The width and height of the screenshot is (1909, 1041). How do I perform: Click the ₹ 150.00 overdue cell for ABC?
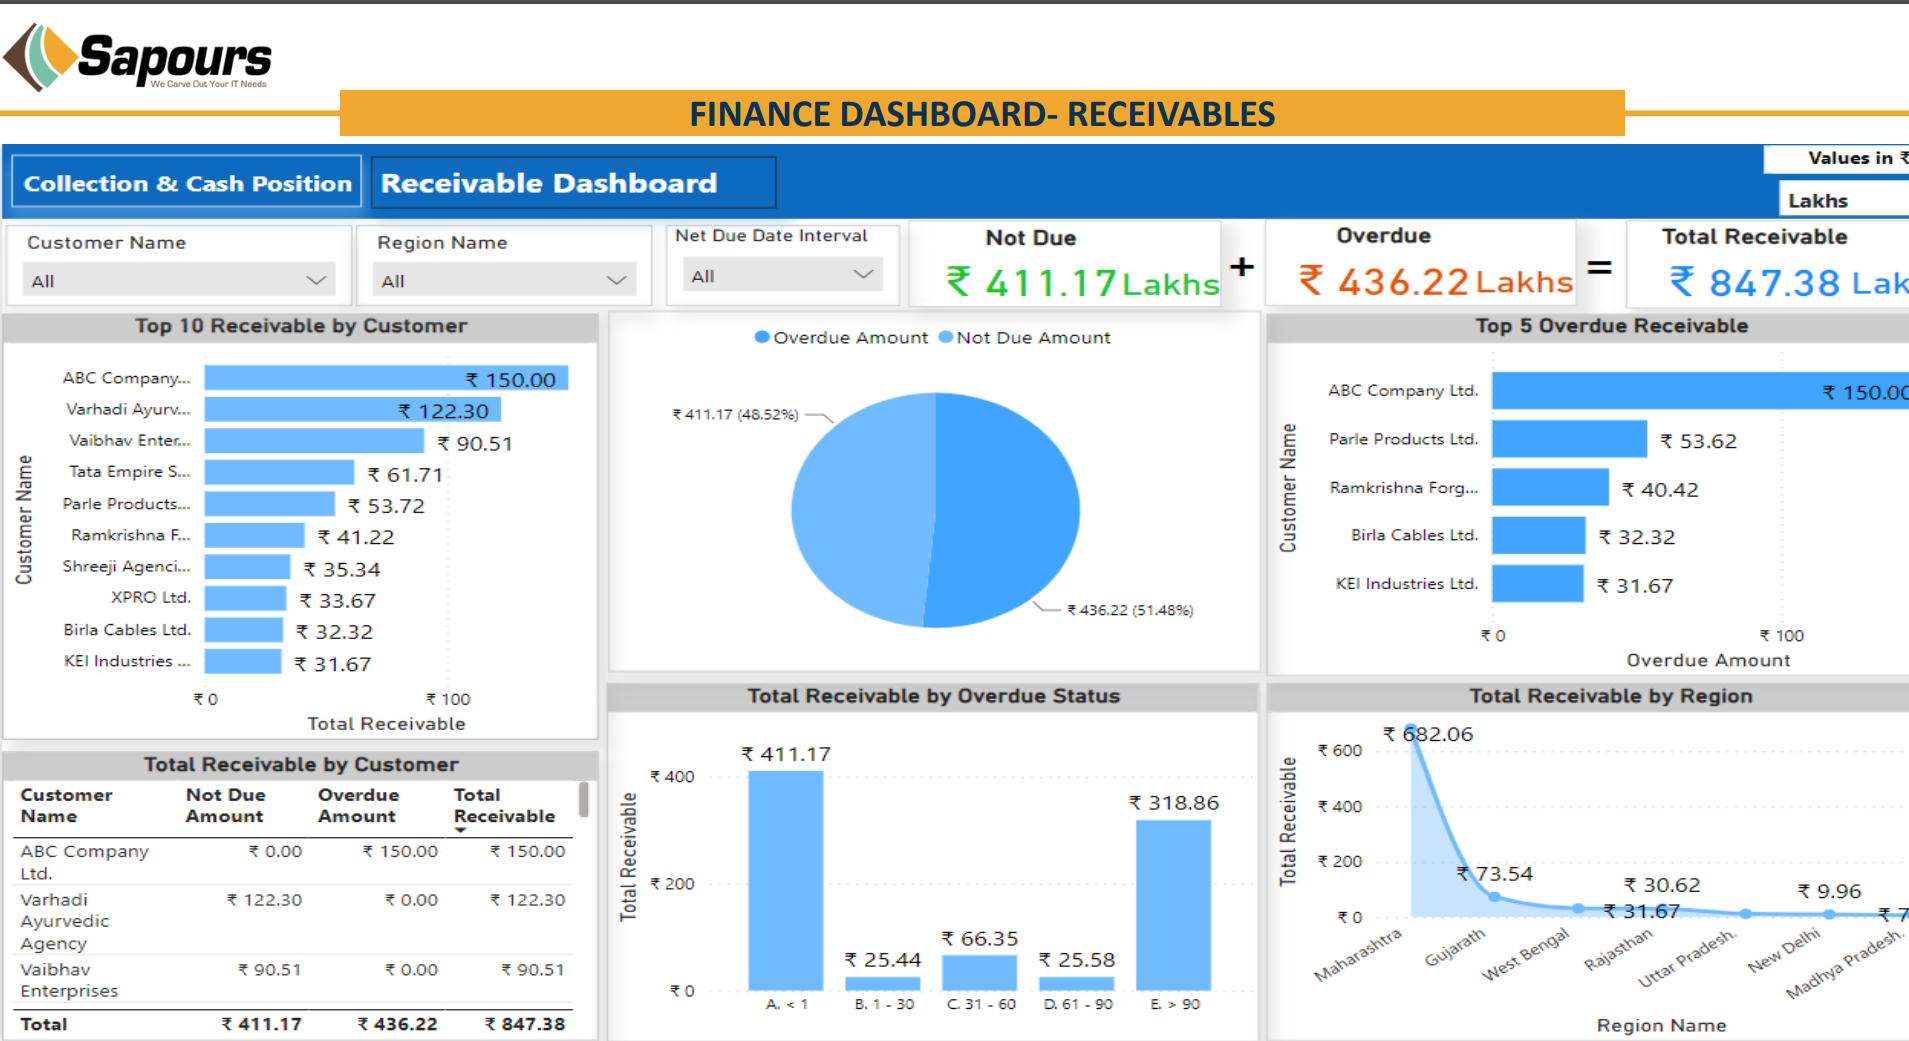[x=400, y=851]
